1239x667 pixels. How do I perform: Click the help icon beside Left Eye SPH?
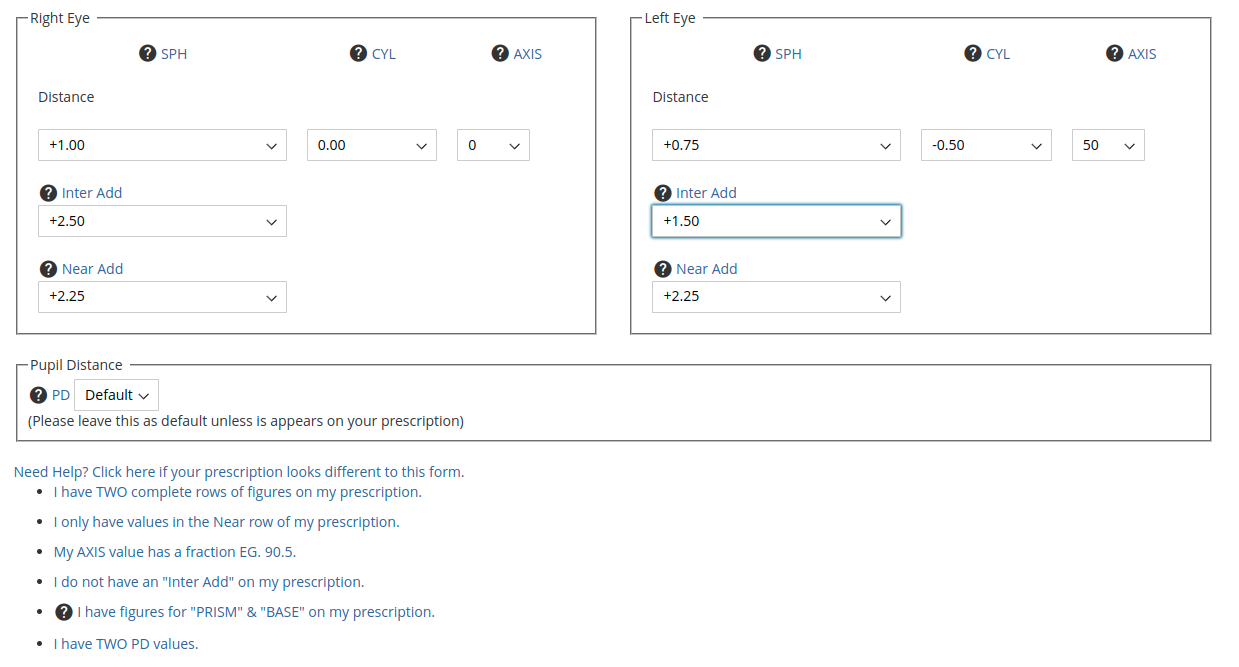click(x=762, y=53)
